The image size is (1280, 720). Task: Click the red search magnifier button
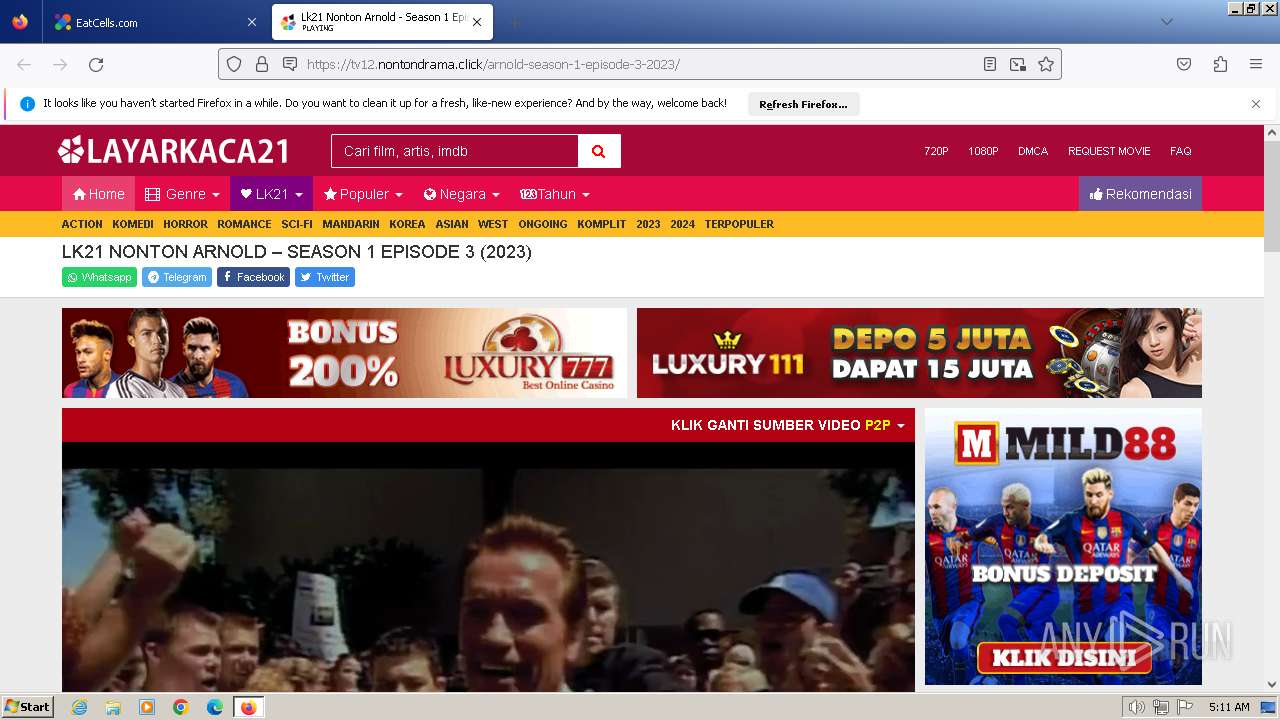(x=599, y=151)
